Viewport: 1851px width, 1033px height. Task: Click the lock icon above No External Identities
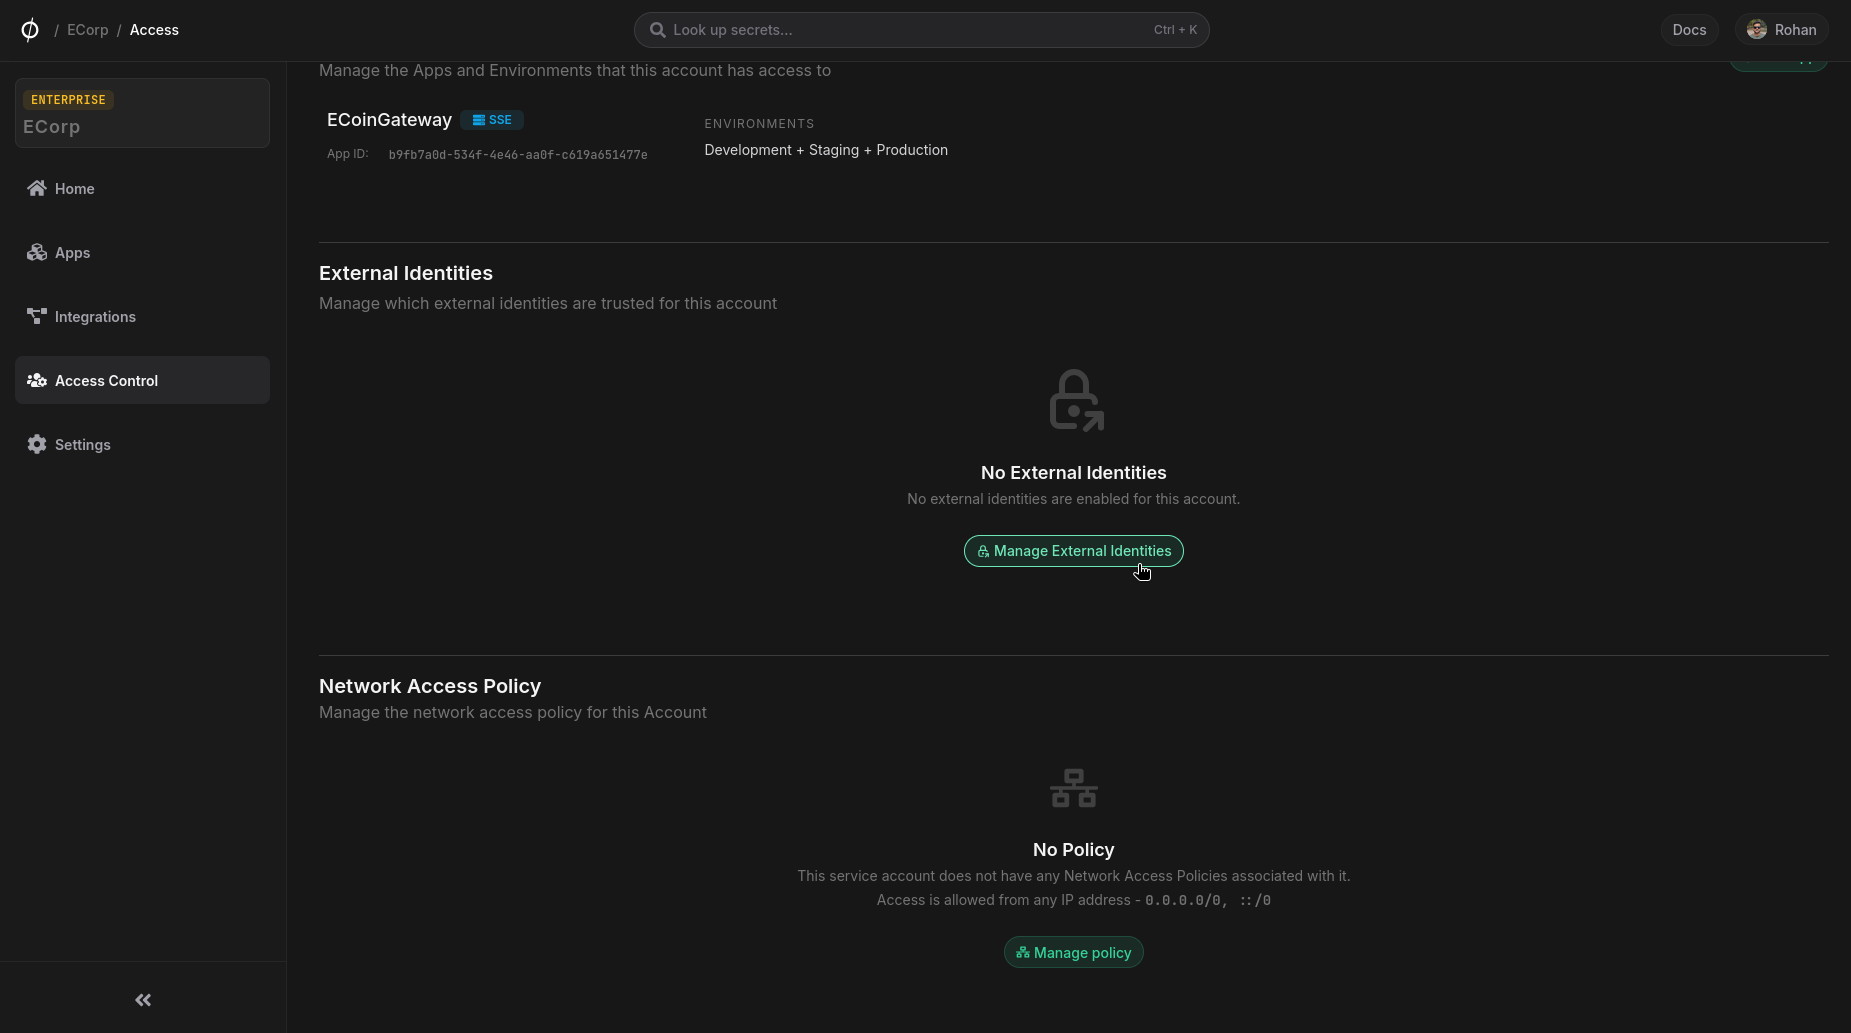pyautogui.click(x=1074, y=398)
